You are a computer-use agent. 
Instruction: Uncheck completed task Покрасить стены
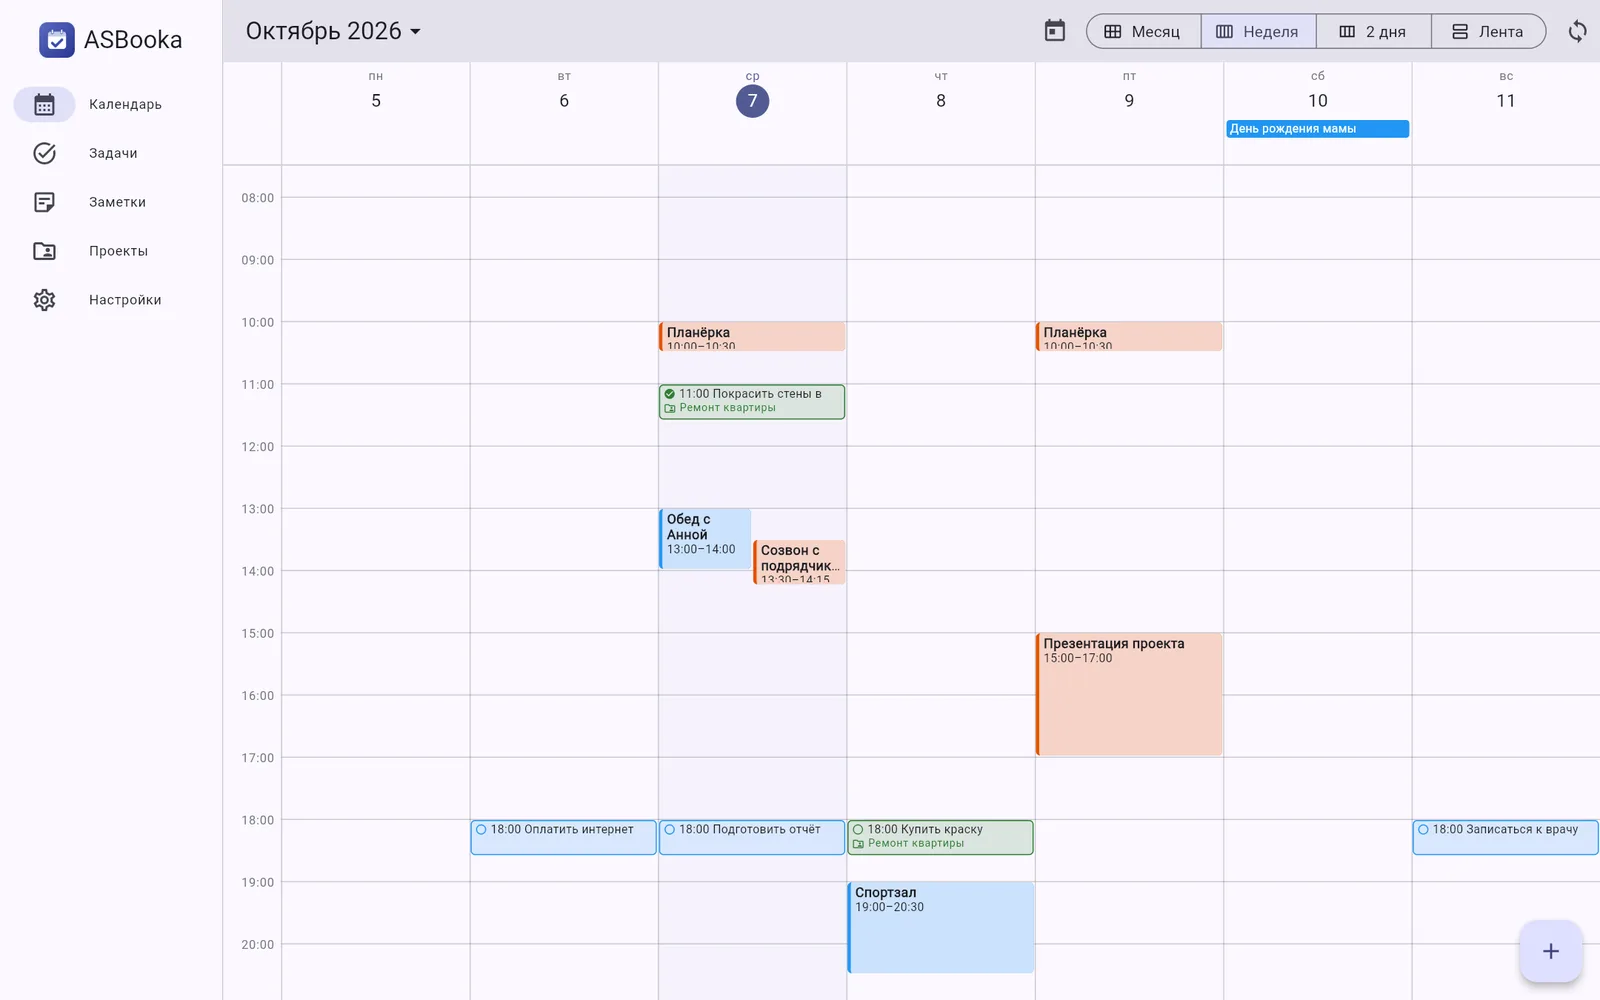(x=670, y=394)
